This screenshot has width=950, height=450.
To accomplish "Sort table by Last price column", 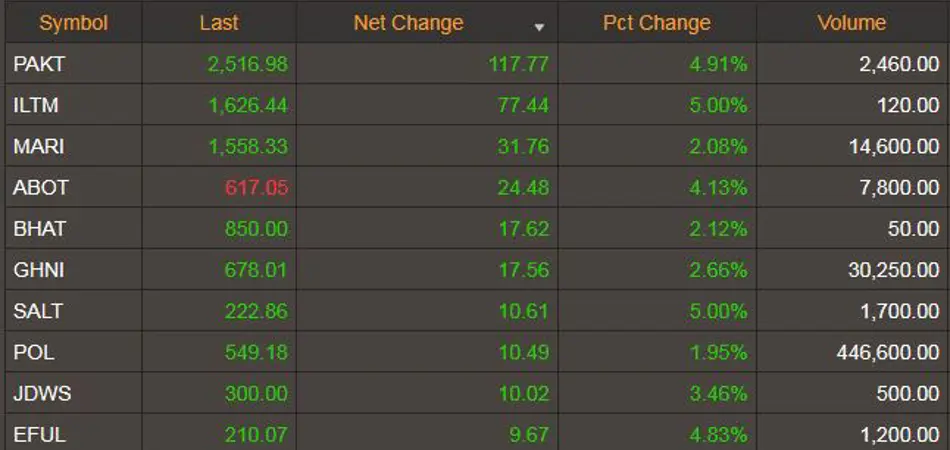I will (x=218, y=22).
